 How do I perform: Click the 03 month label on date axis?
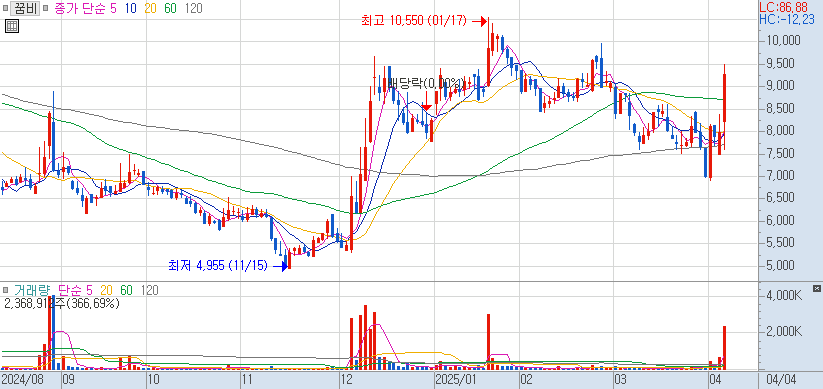pyautogui.click(x=621, y=380)
